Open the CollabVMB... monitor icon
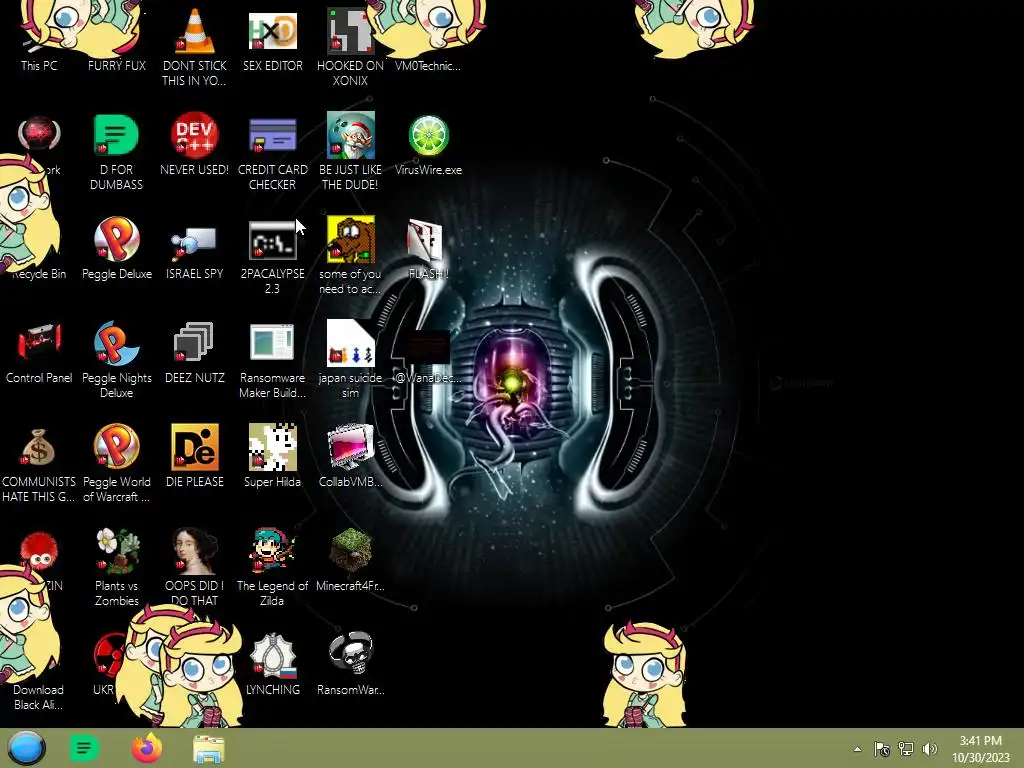 click(351, 447)
